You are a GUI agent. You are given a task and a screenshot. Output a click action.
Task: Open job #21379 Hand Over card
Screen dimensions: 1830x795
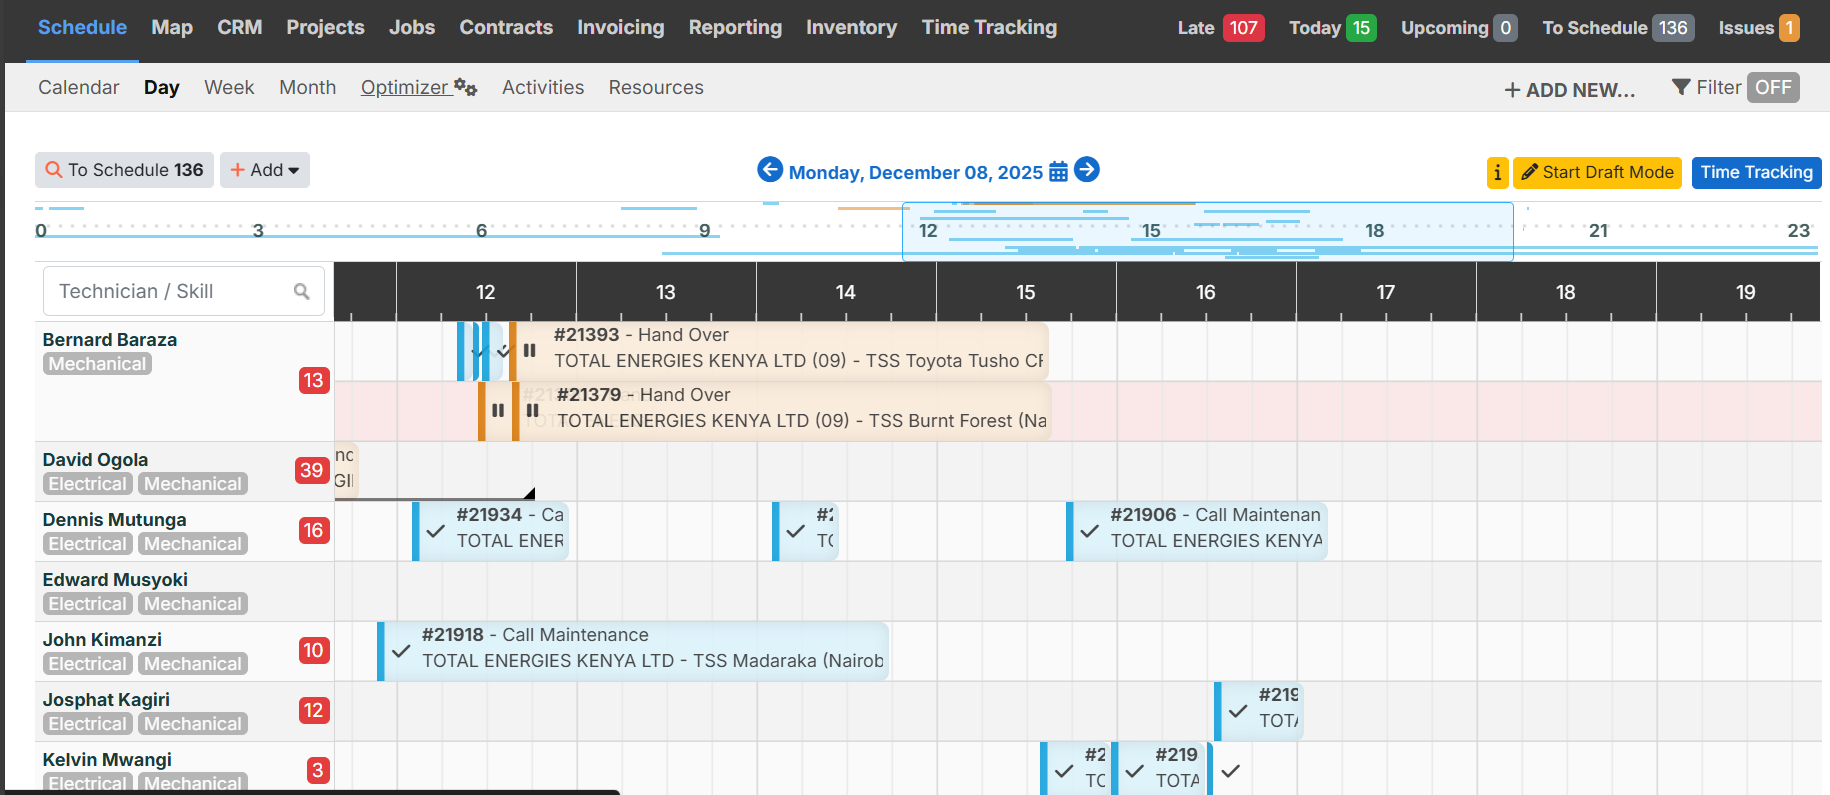point(782,410)
